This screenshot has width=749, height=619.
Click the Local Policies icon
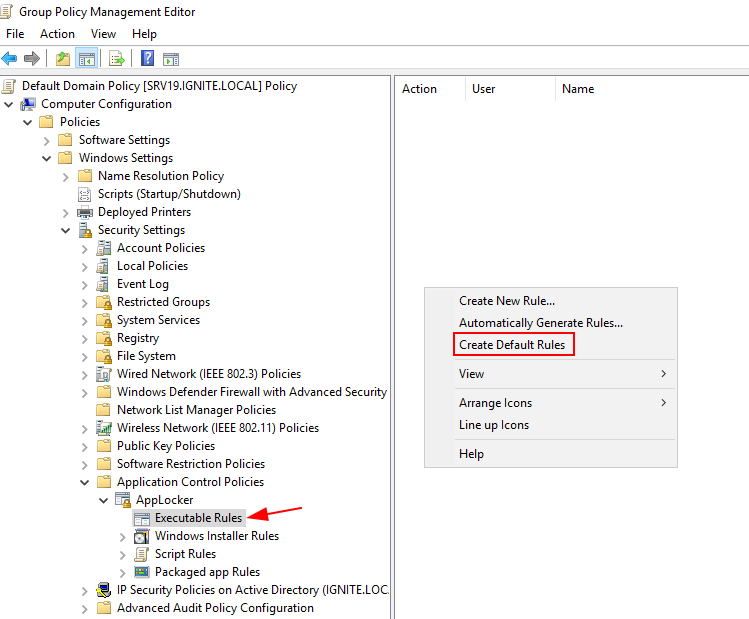103,266
